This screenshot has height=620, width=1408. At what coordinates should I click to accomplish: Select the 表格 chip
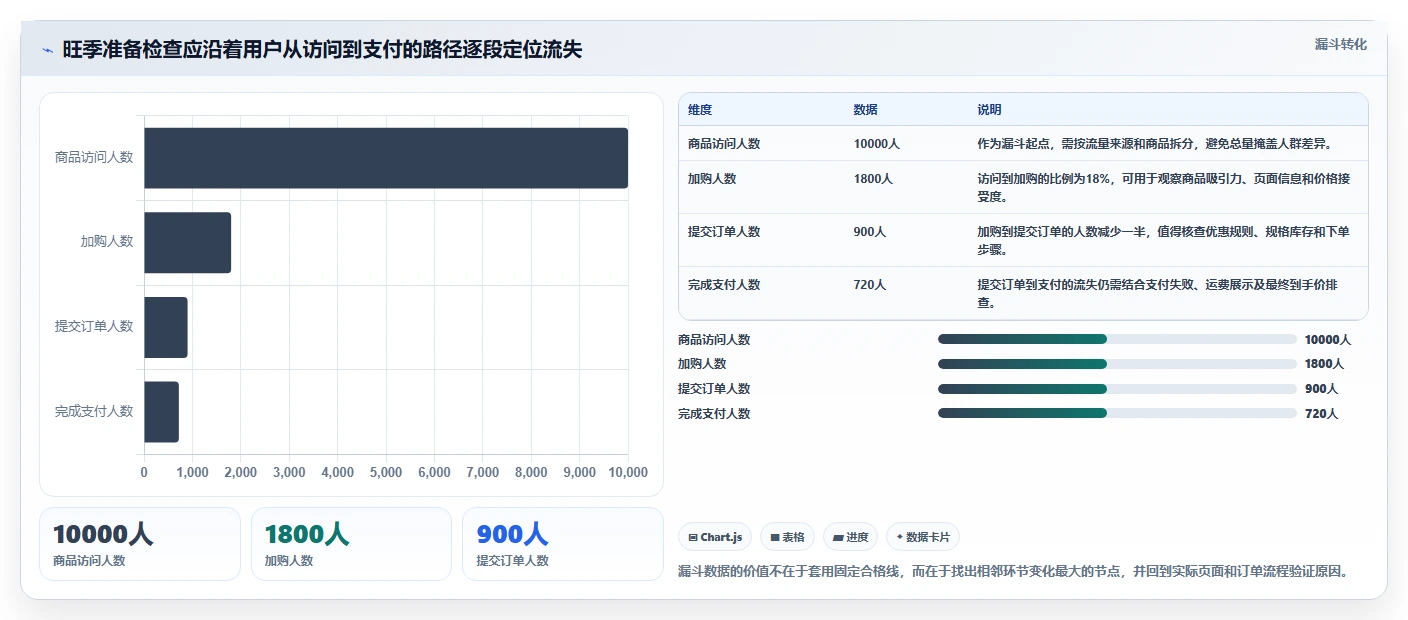pyautogui.click(x=787, y=537)
